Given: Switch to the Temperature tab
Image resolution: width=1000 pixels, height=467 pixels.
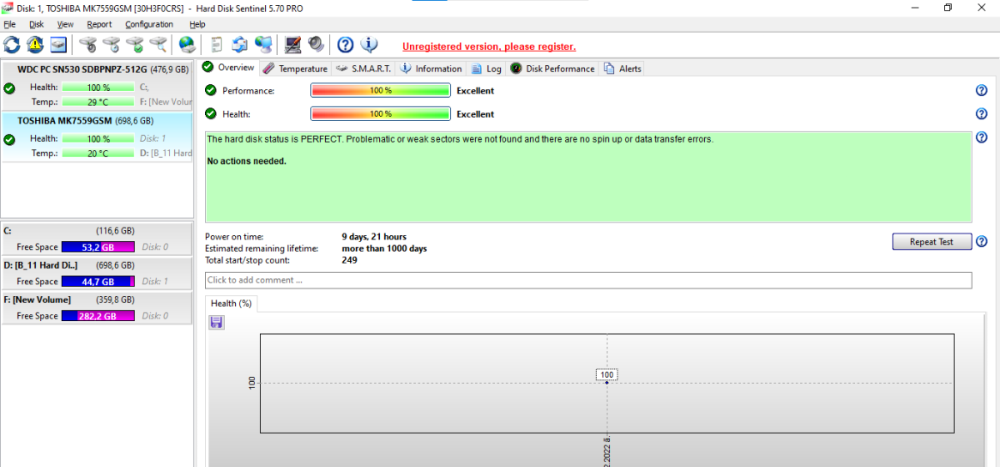Looking at the screenshot, I should pyautogui.click(x=295, y=69).
